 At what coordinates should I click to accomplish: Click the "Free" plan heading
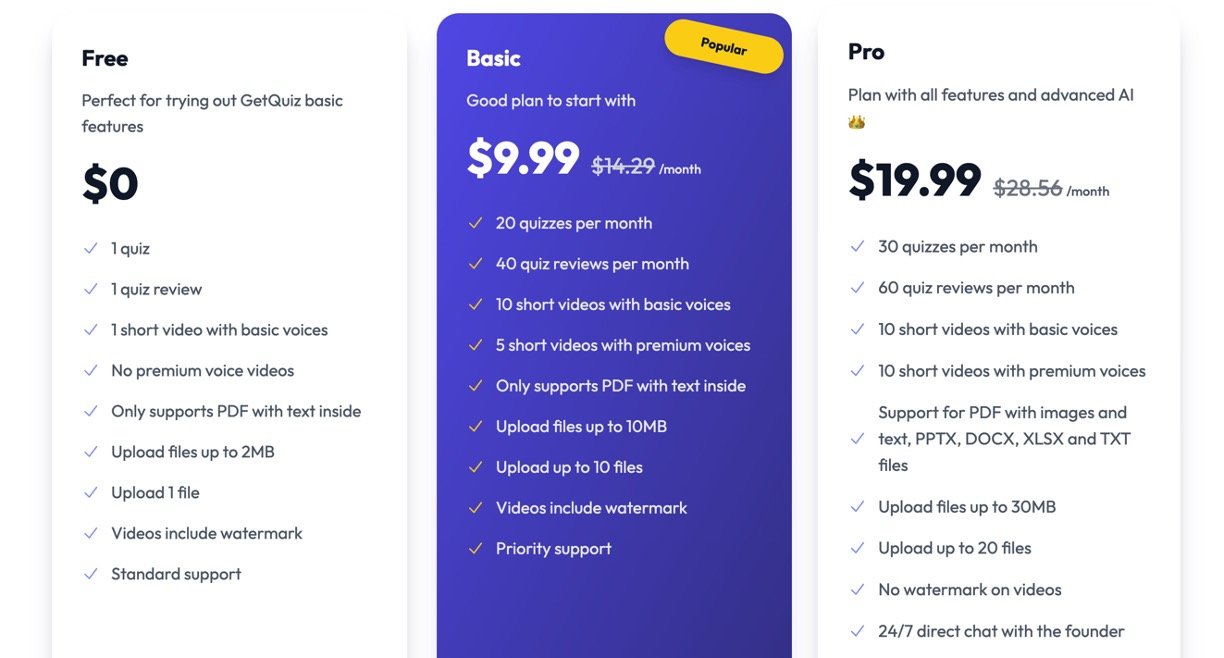coord(105,58)
